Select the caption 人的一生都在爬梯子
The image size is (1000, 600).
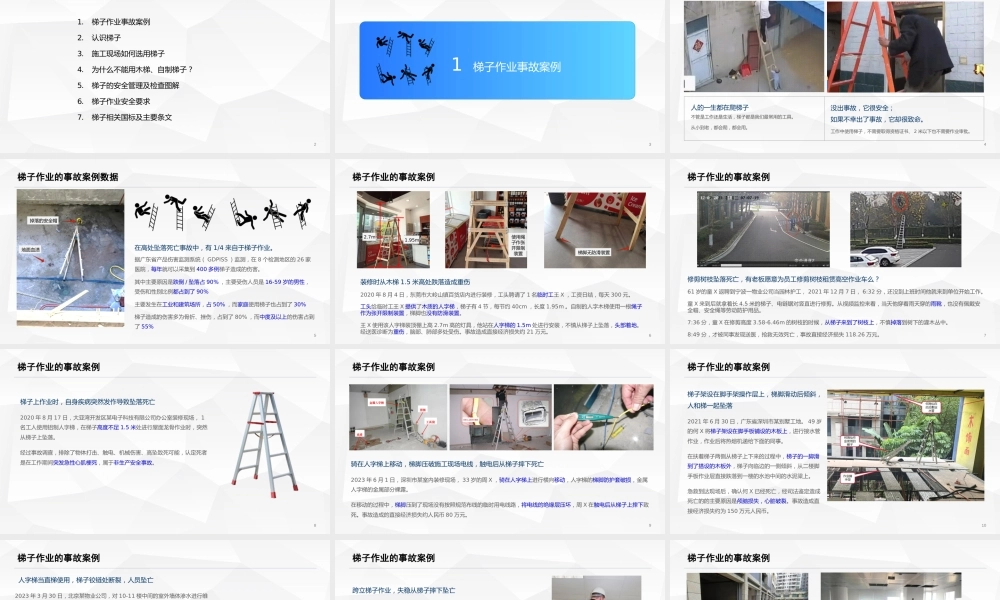(x=719, y=108)
